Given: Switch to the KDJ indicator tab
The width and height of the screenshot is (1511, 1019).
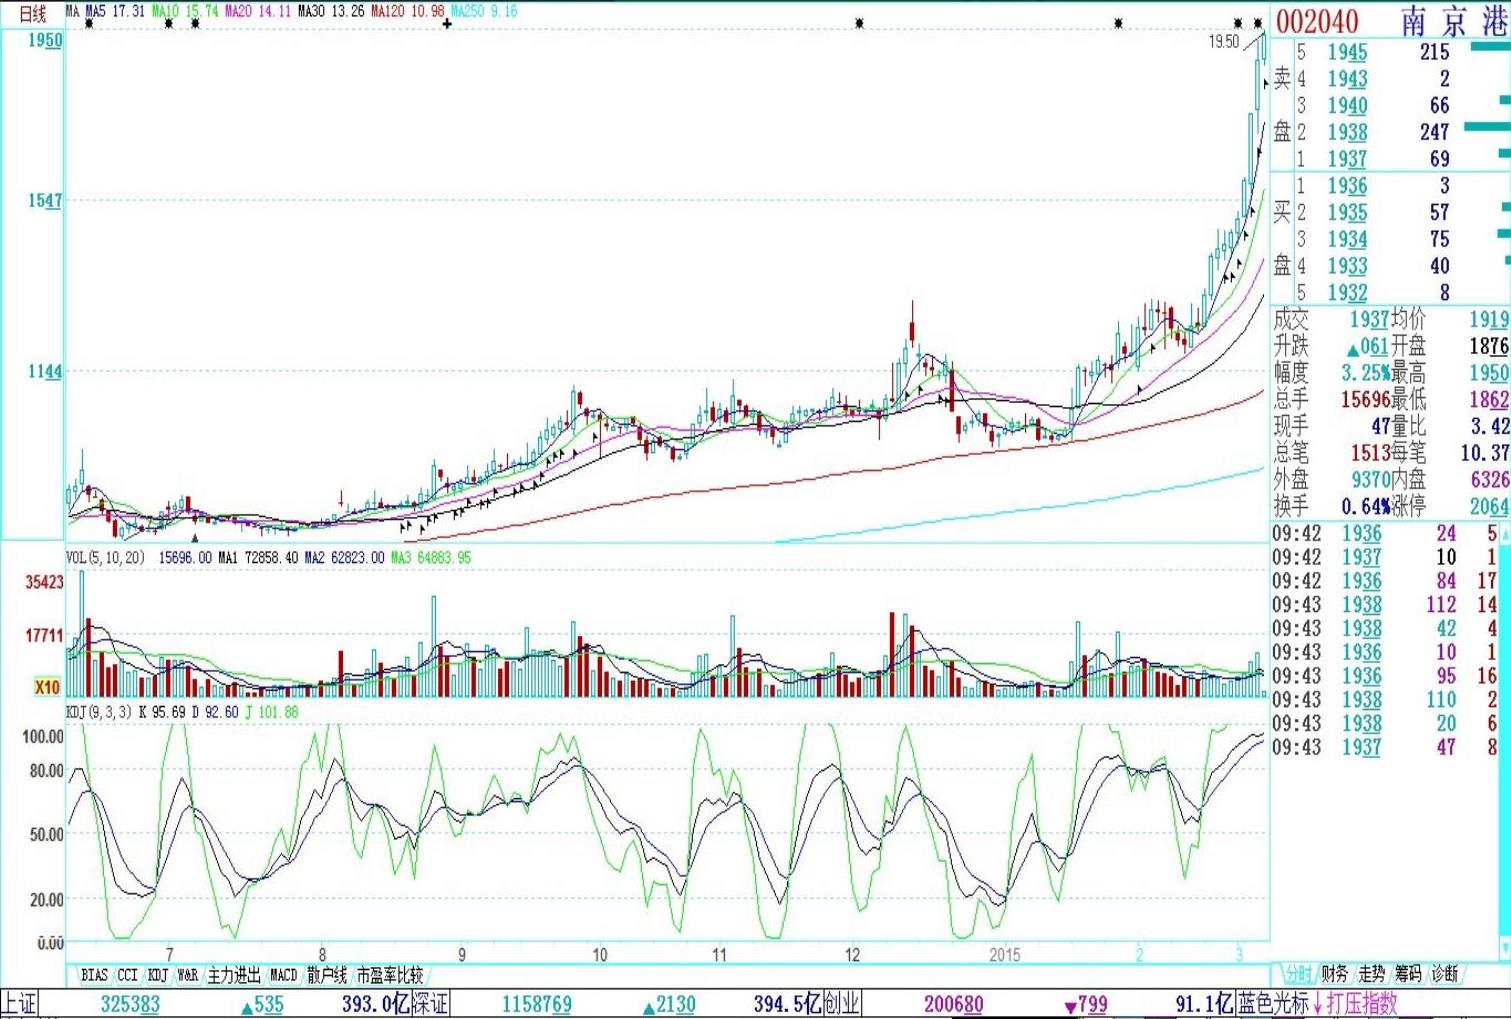Looking at the screenshot, I should point(158,975).
